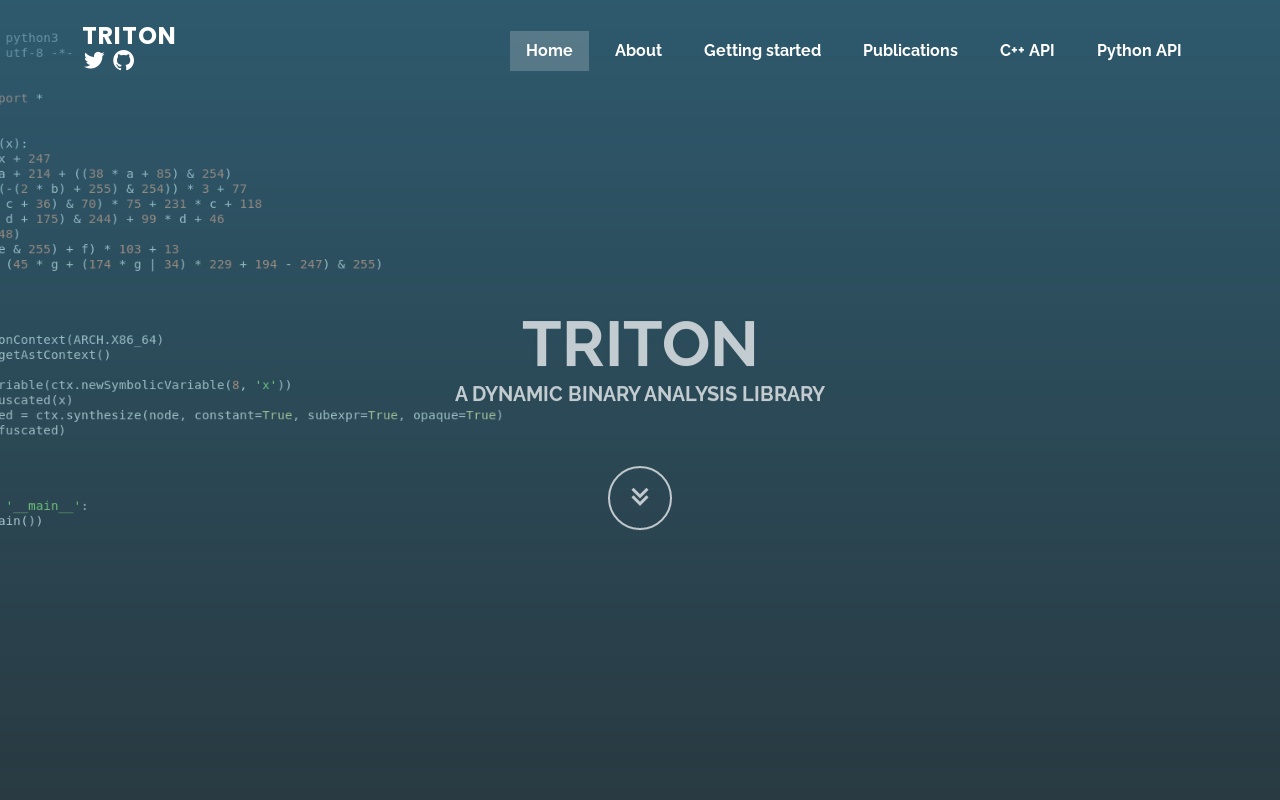Image resolution: width=1280 pixels, height=800 pixels.
Task: Open the C++ API documentation
Action: coord(1027,50)
